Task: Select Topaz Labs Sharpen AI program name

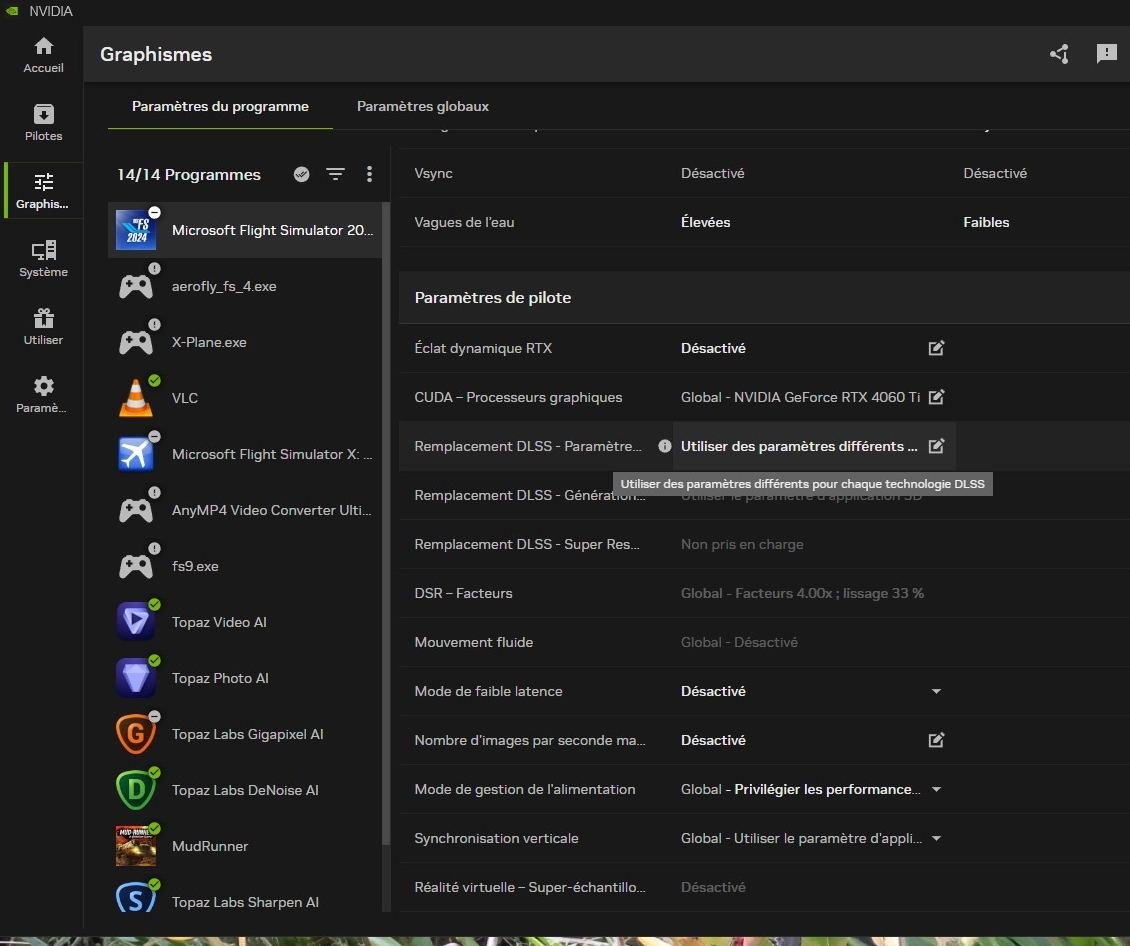Action: point(245,902)
